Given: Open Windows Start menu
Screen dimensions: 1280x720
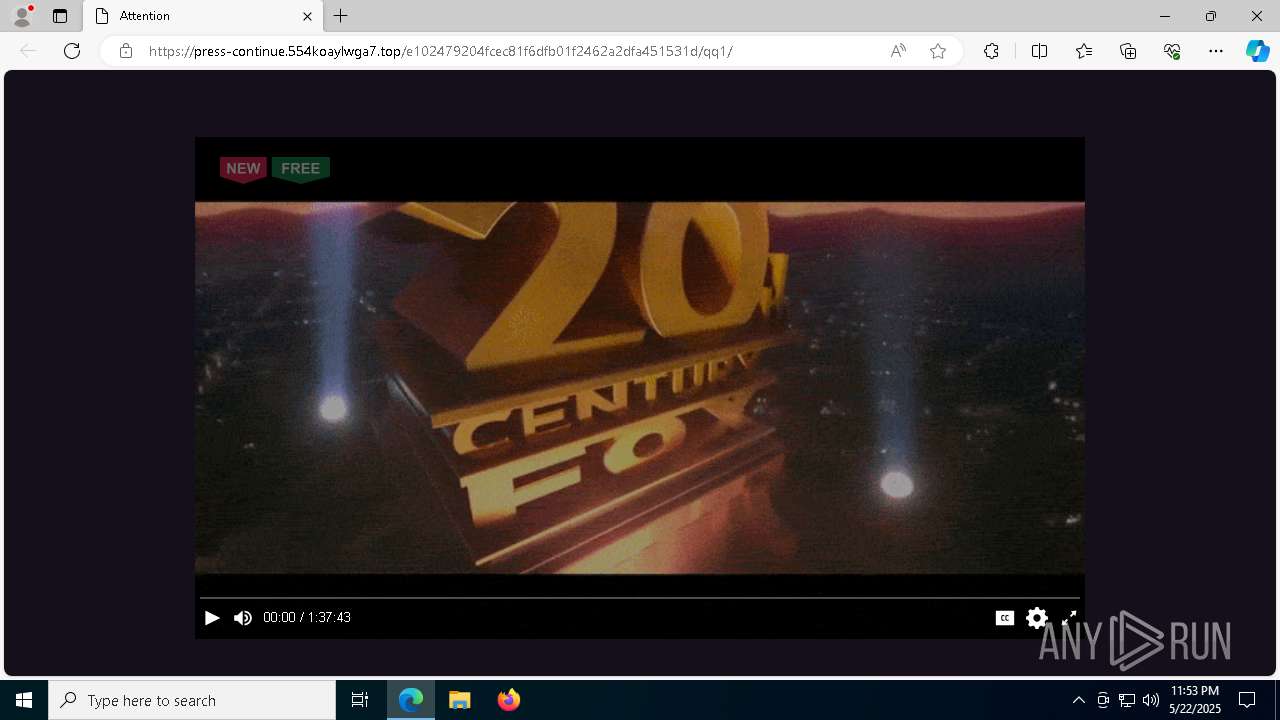Looking at the screenshot, I should coord(24,700).
